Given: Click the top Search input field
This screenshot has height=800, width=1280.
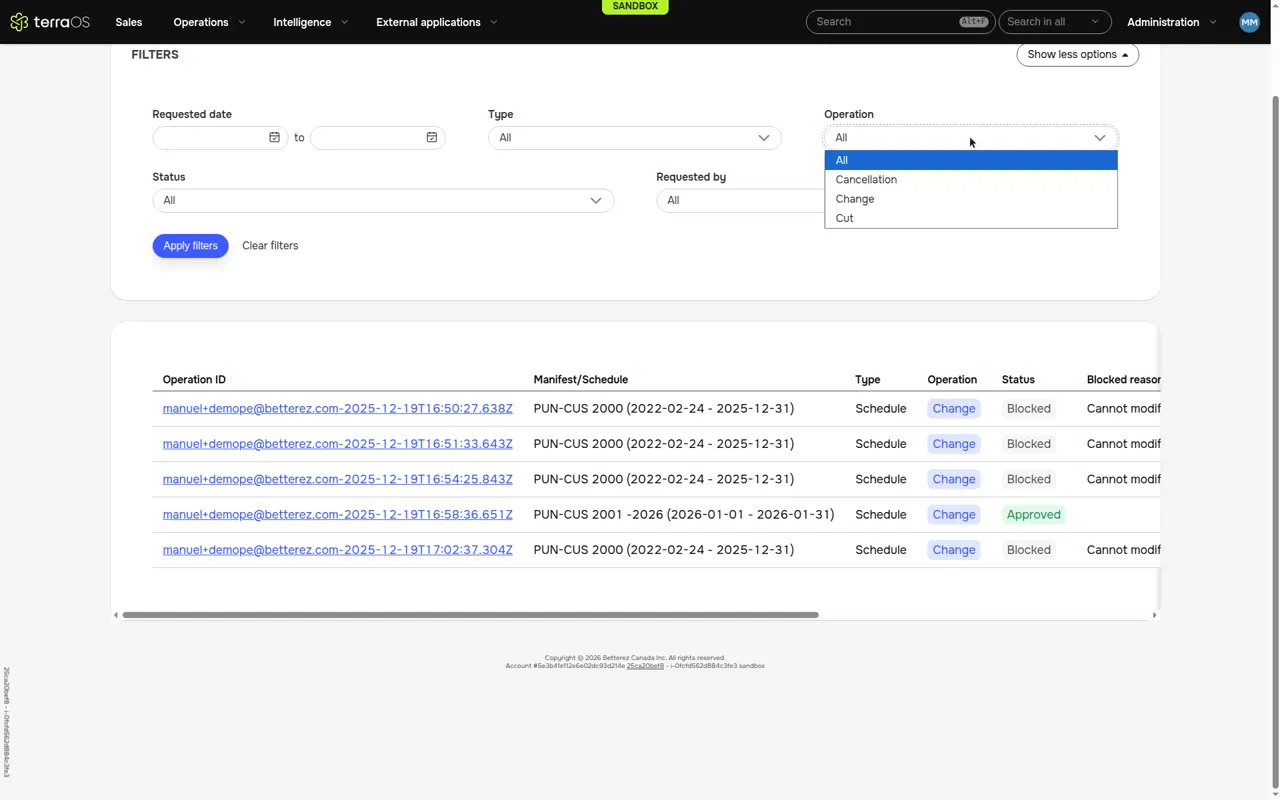Looking at the screenshot, I should [x=899, y=22].
